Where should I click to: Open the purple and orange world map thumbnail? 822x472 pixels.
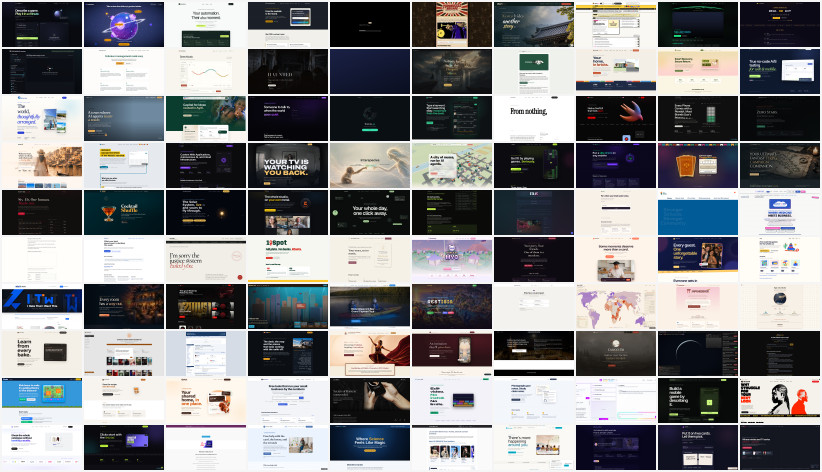coord(616,307)
